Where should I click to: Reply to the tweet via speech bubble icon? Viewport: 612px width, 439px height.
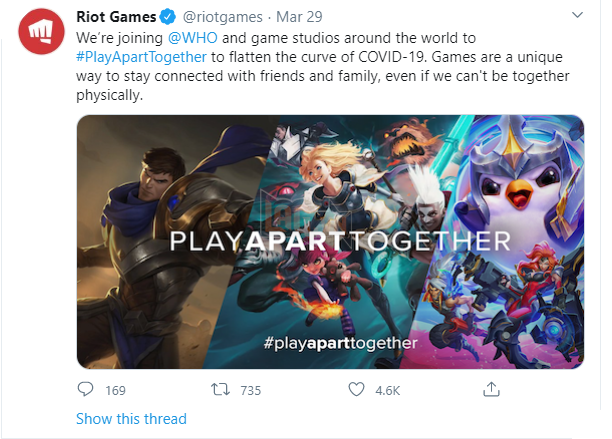tap(86, 389)
